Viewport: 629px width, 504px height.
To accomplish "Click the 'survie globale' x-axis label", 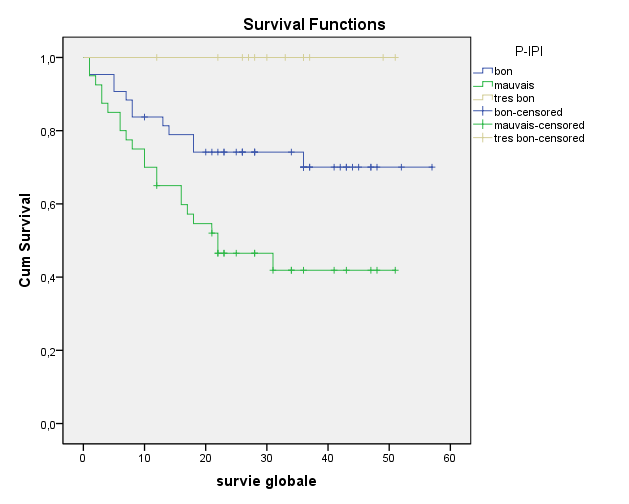I will [266, 483].
